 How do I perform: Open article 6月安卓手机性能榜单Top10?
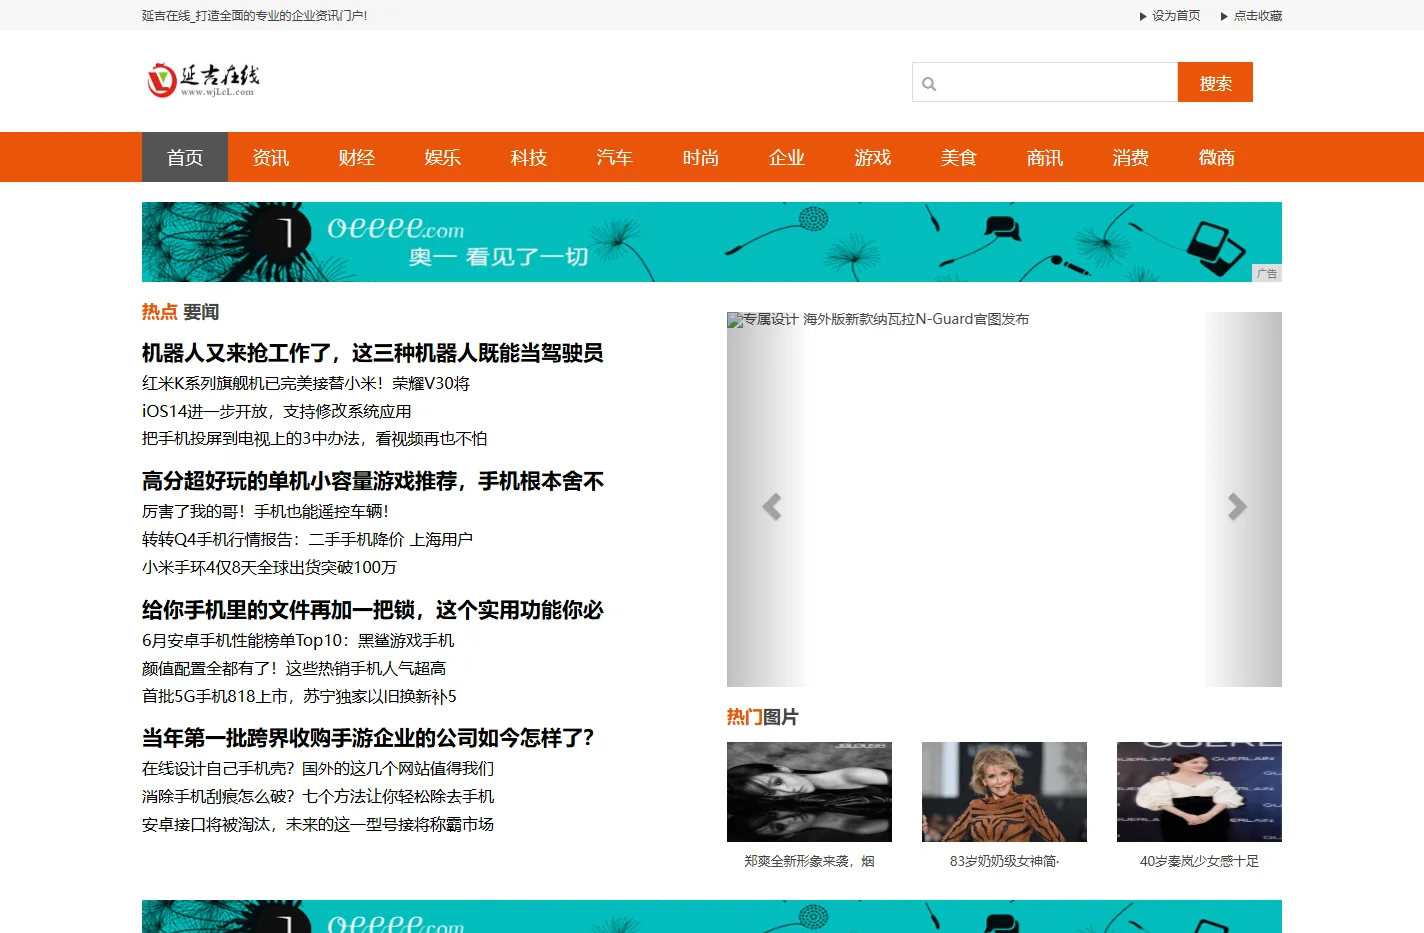point(298,640)
